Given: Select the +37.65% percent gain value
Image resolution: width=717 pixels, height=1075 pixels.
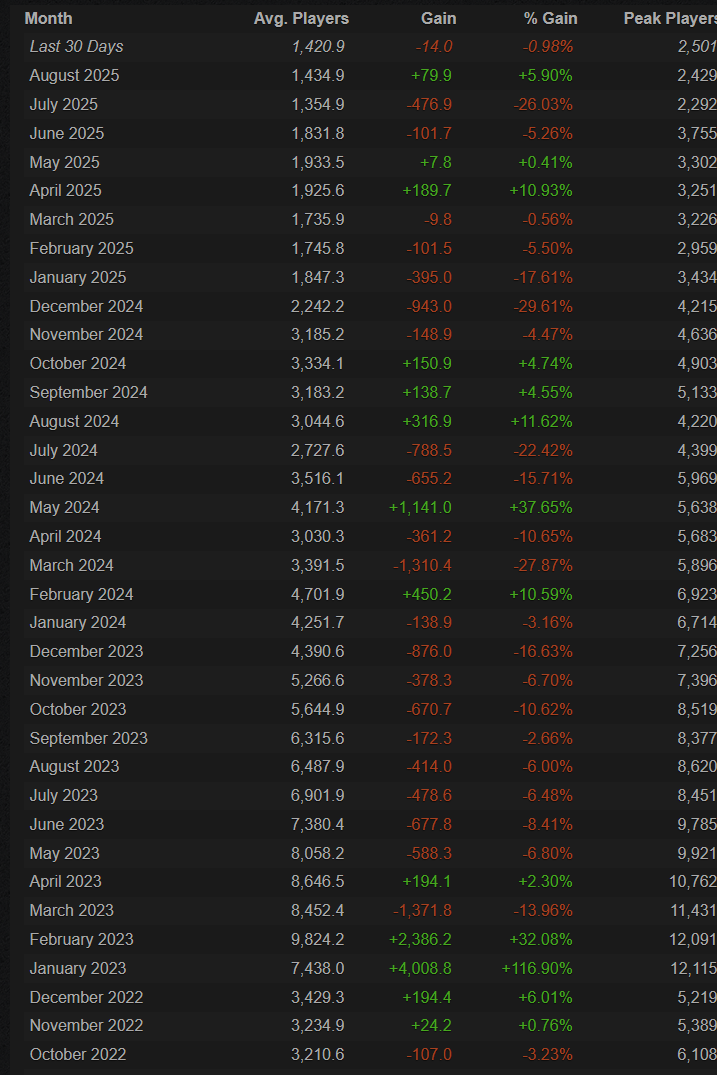Looking at the screenshot, I should [x=541, y=507].
